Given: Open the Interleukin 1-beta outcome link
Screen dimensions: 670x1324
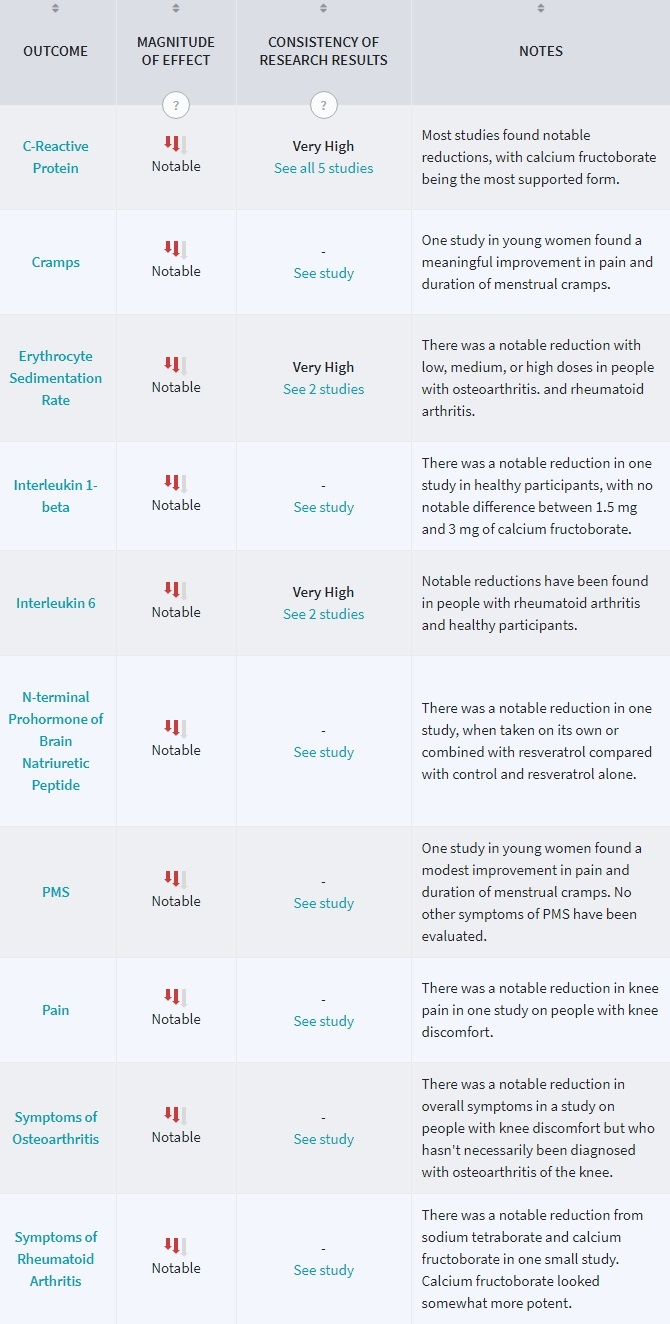Looking at the screenshot, I should (56, 496).
